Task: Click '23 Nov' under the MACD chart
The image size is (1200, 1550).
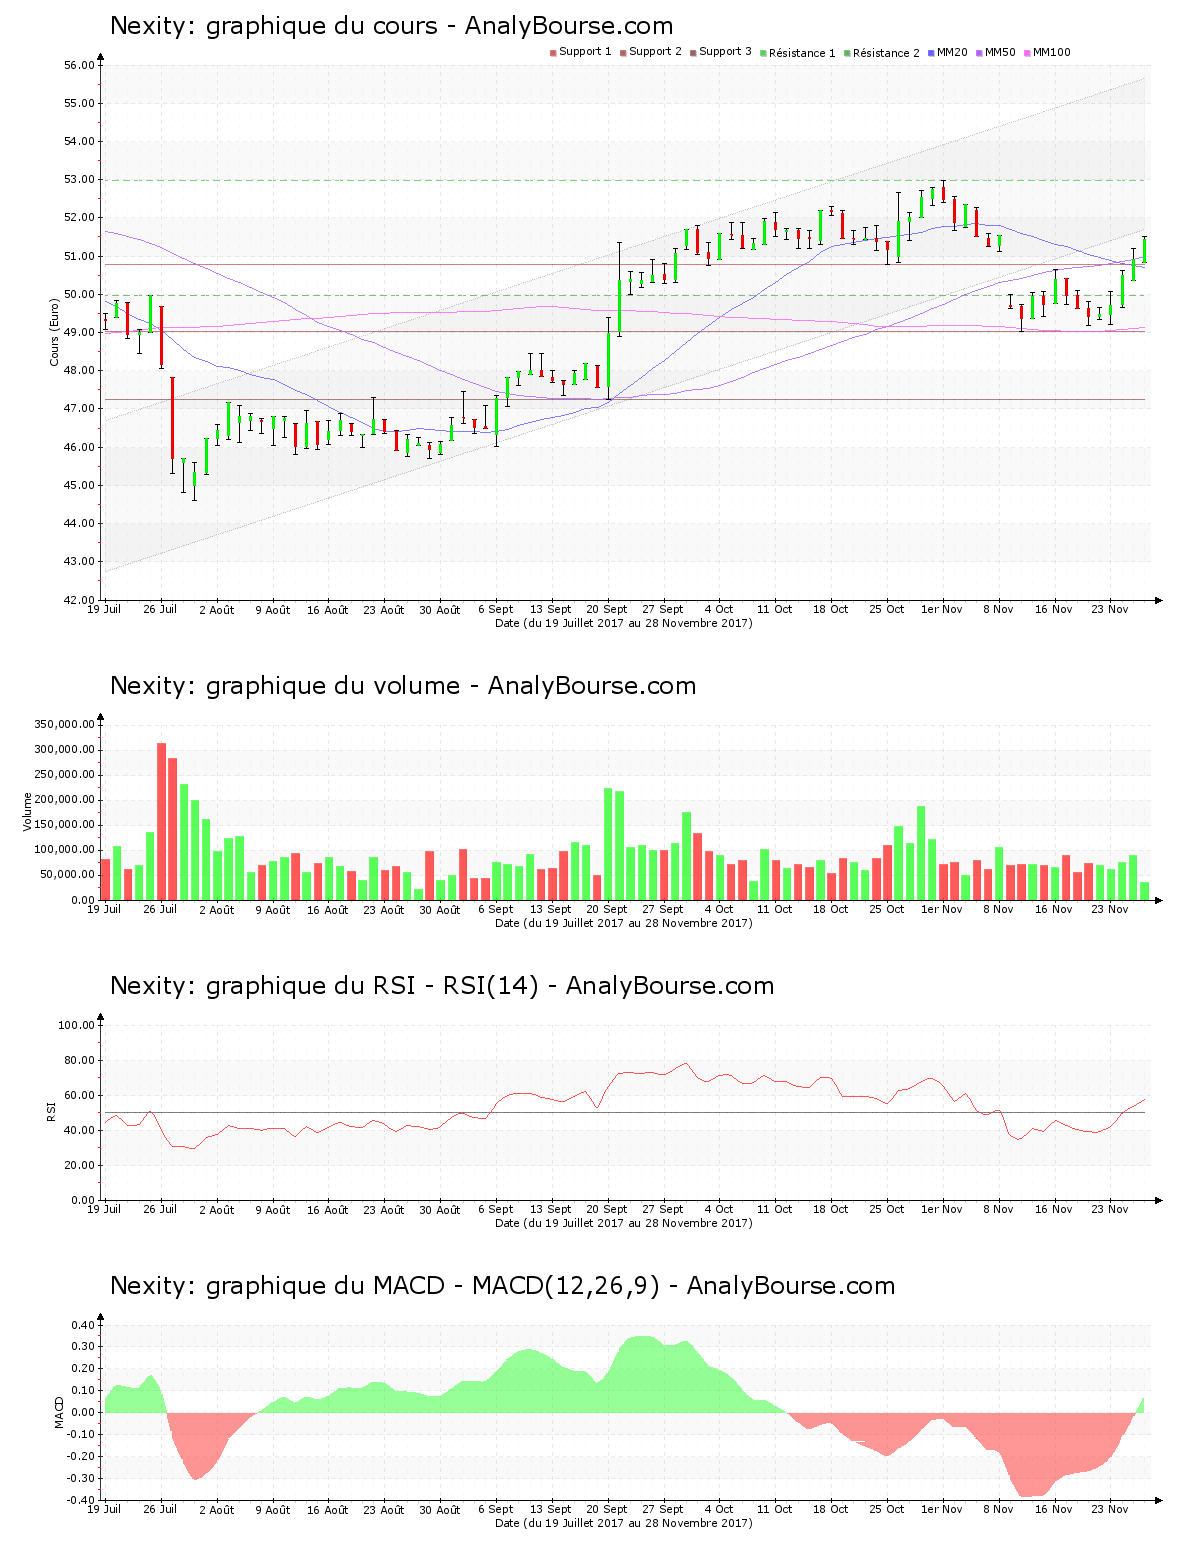Action: [x=1109, y=1509]
